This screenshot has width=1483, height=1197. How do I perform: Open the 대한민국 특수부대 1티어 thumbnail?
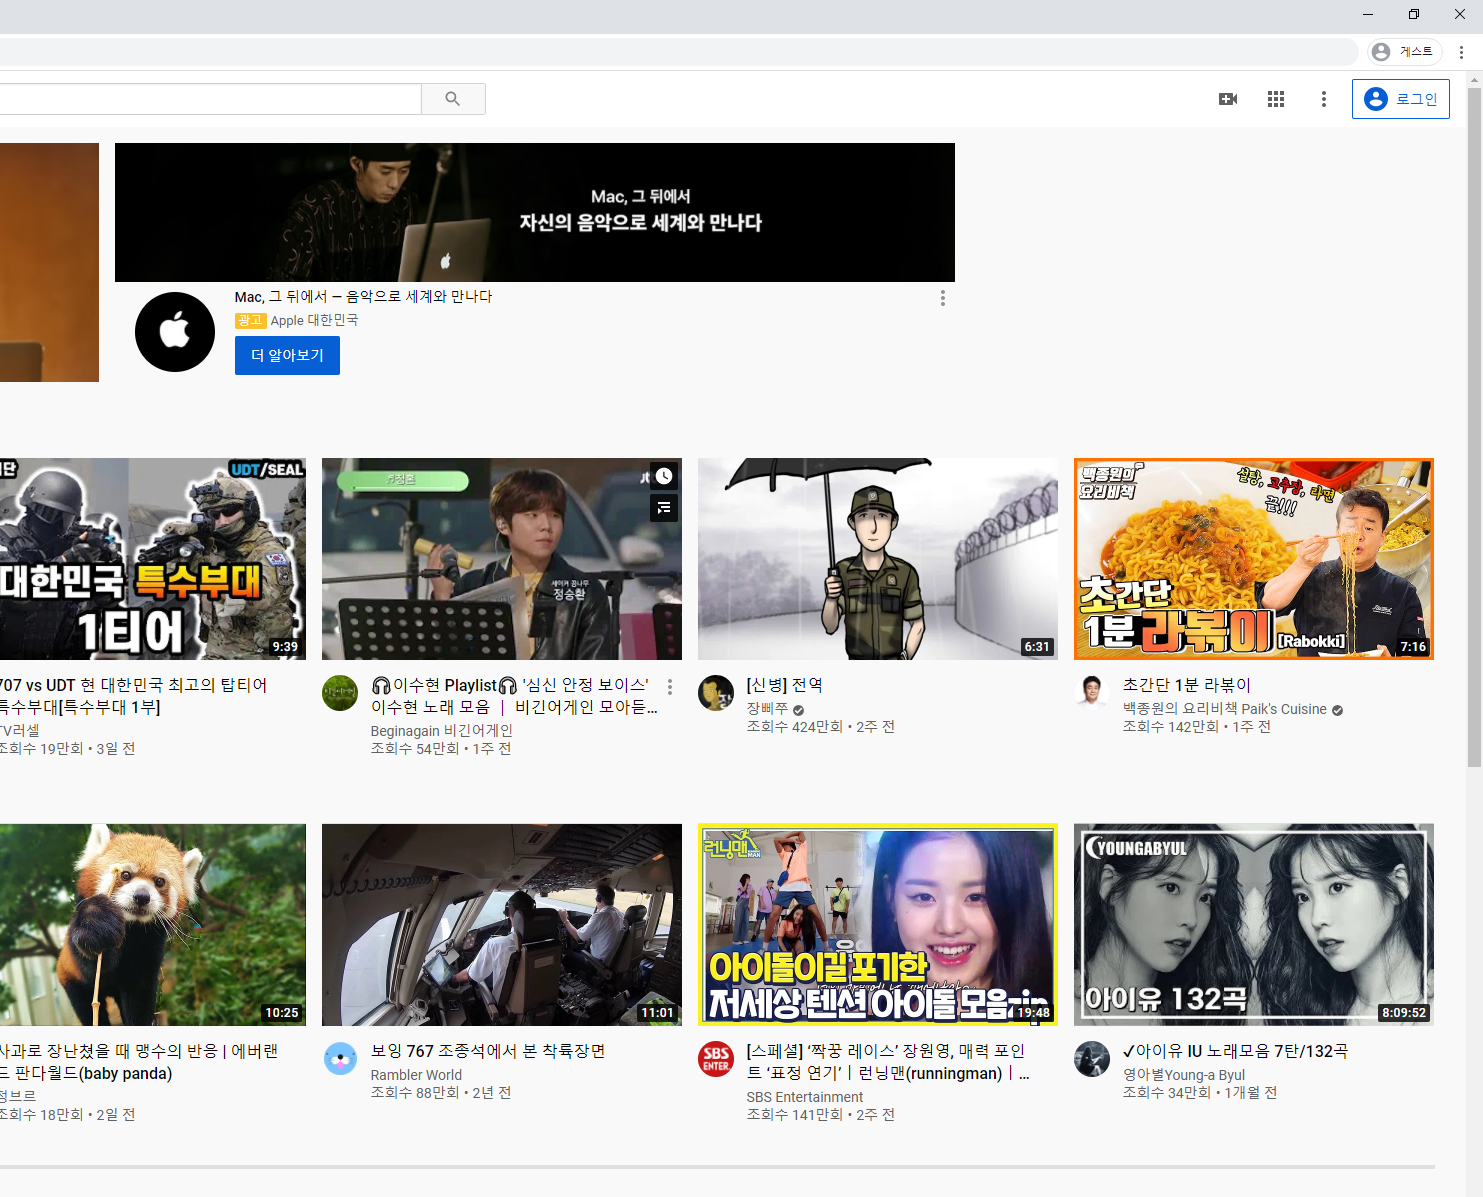(x=153, y=559)
